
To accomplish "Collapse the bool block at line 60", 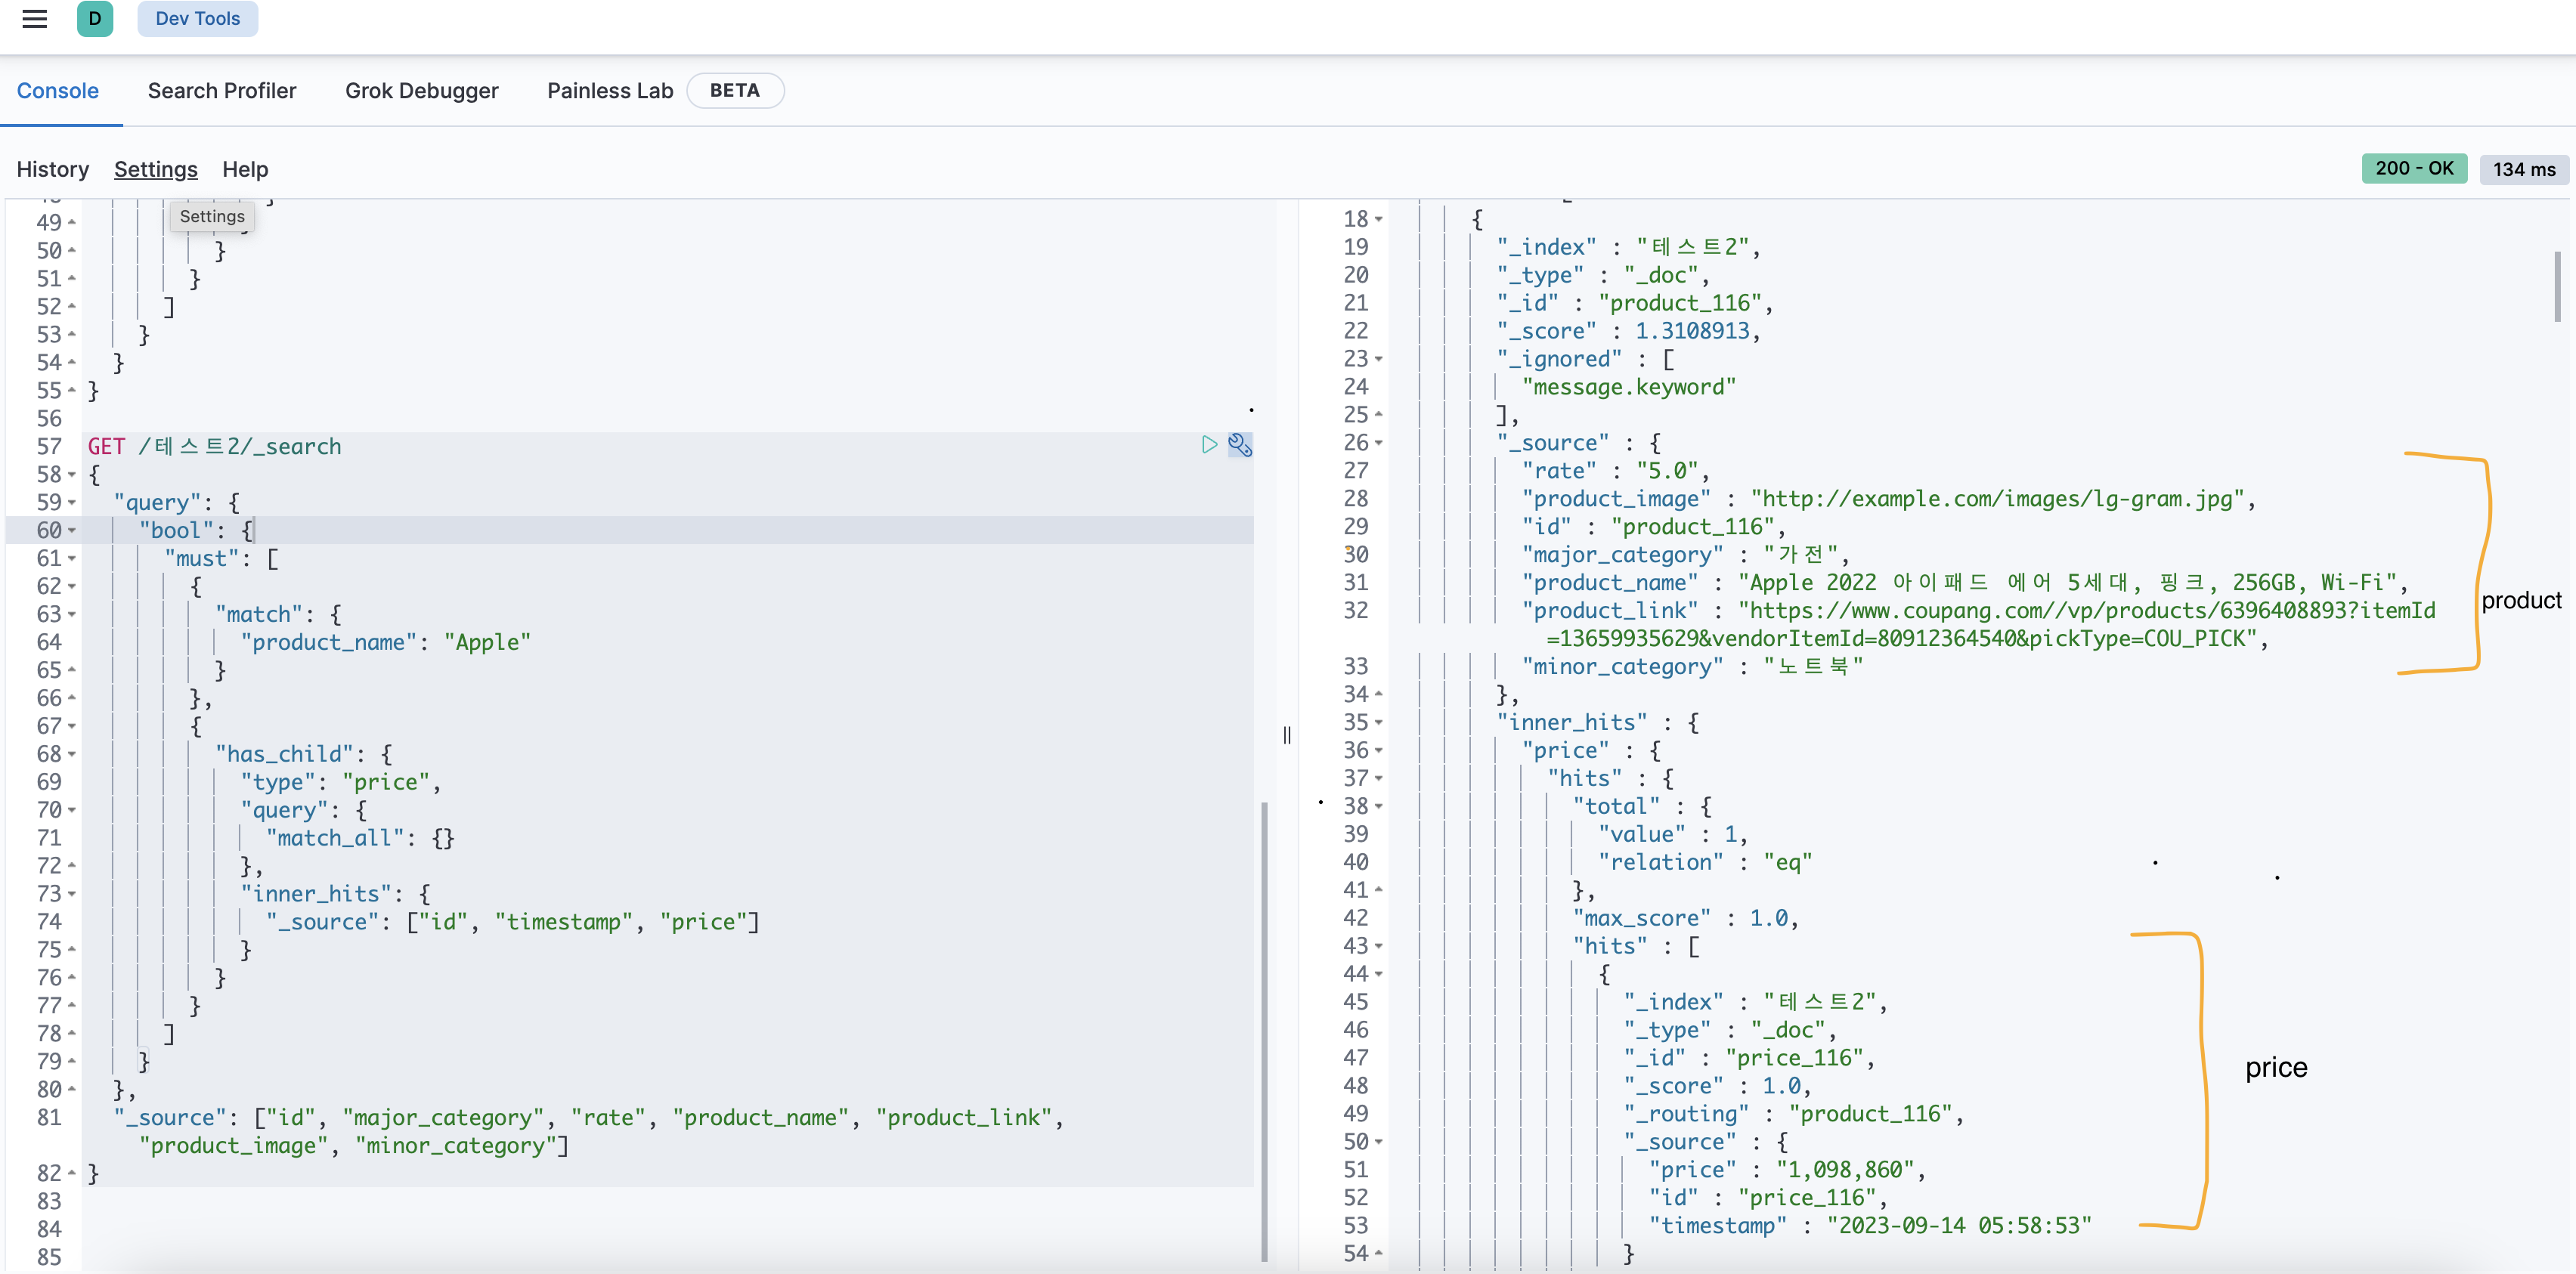I will tap(72, 531).
